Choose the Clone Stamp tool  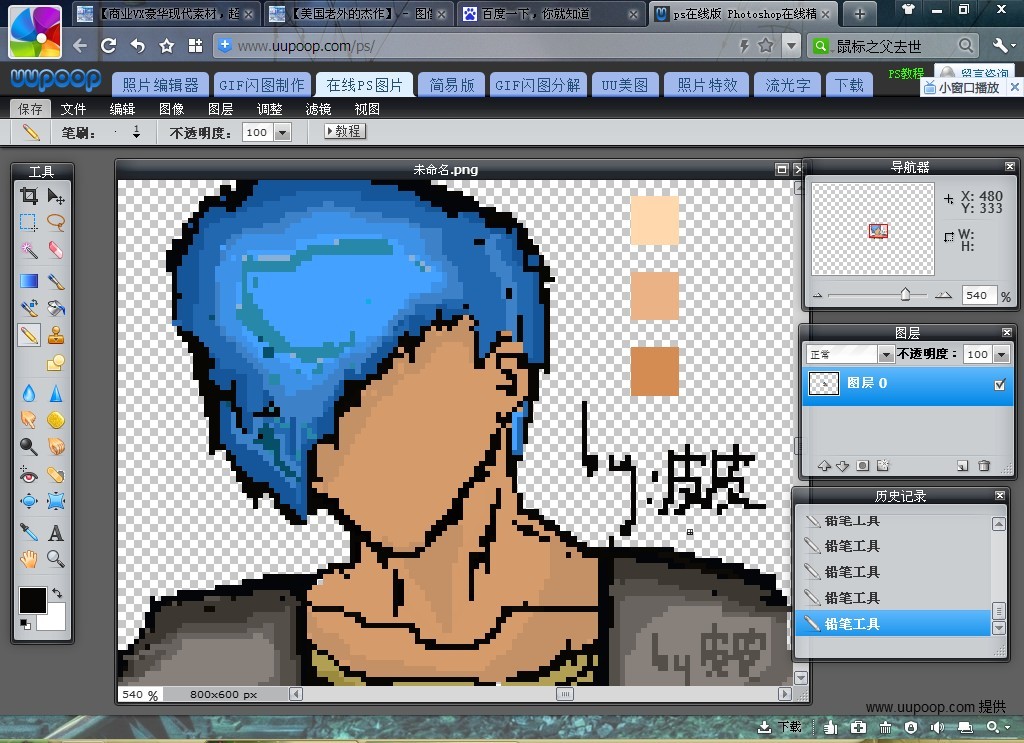point(56,335)
